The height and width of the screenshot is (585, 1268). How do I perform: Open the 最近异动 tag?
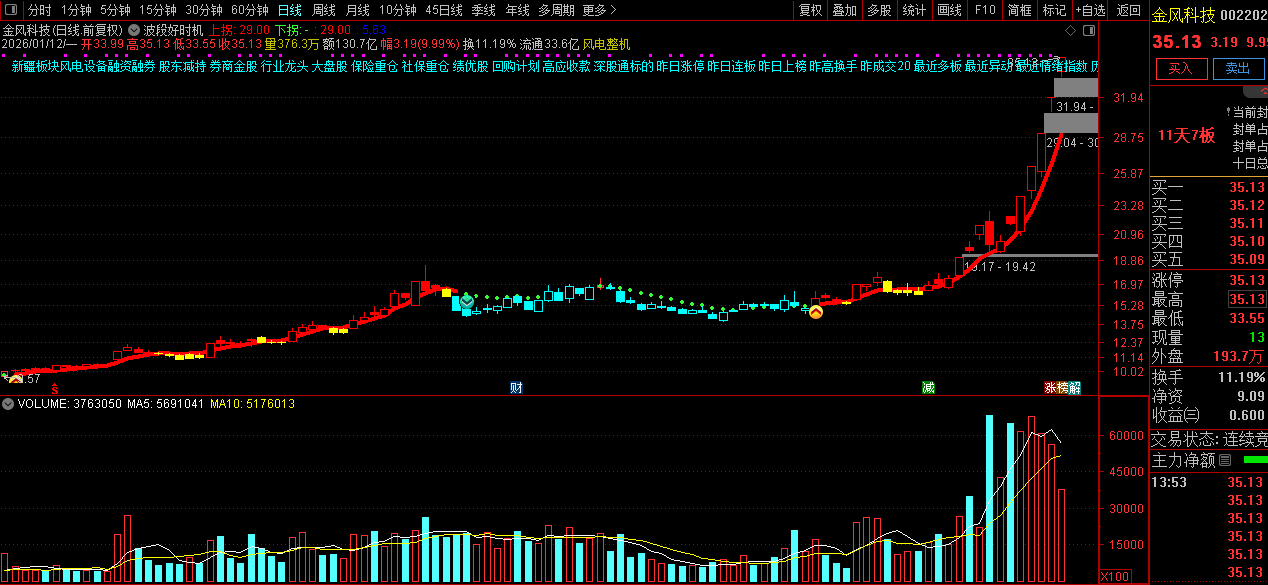coord(989,67)
